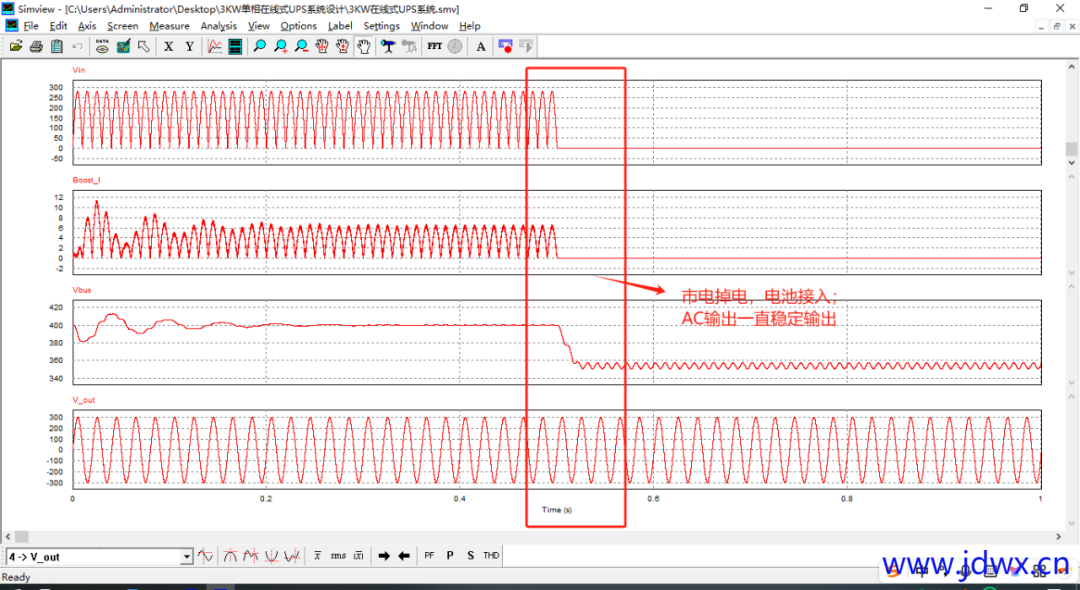1080x590 pixels.
Task: Open the Edit menu
Action: click(x=59, y=26)
